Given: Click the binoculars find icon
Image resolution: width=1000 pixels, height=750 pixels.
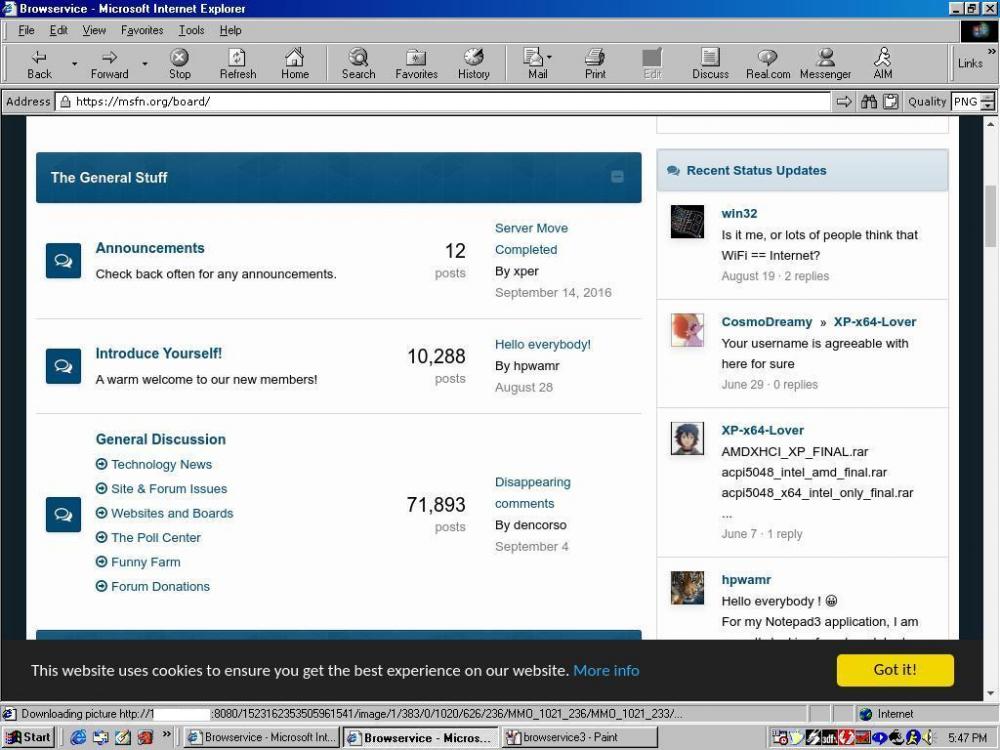Looking at the screenshot, I should point(869,101).
